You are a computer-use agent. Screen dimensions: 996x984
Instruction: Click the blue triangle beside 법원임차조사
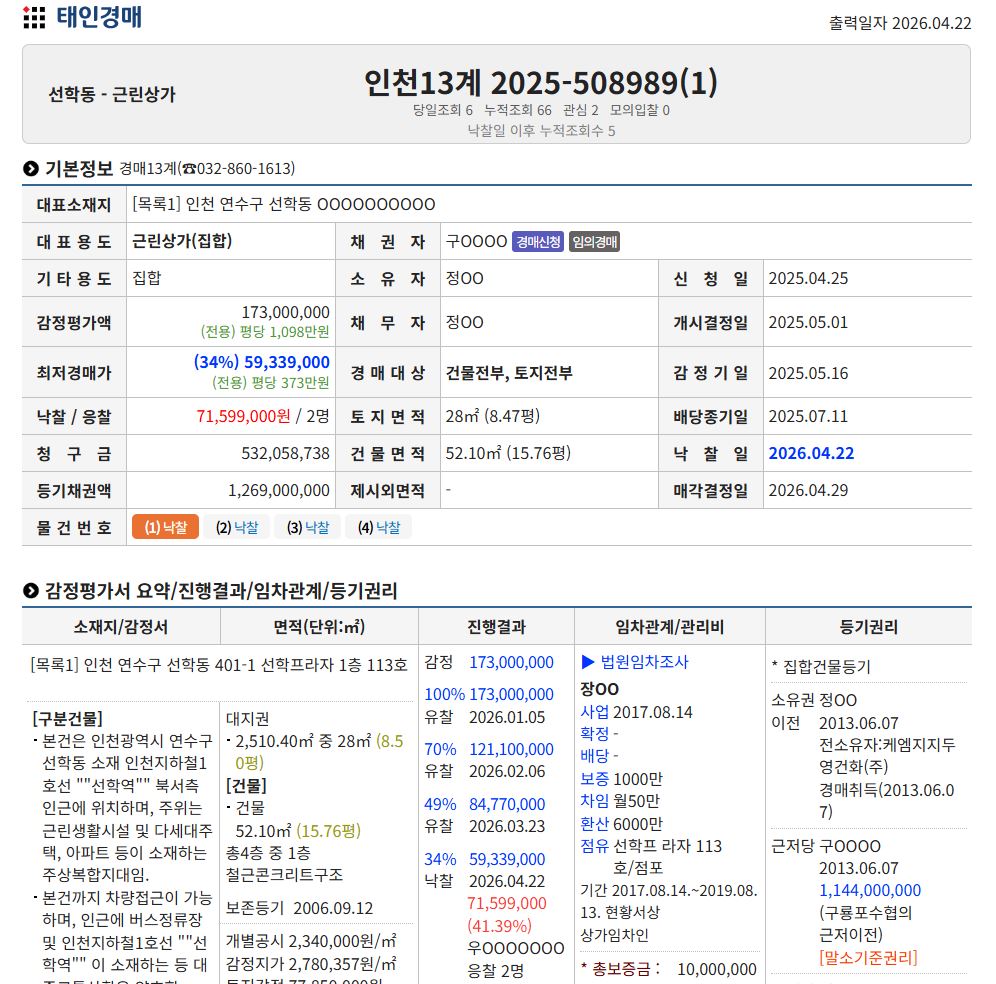pos(588,662)
